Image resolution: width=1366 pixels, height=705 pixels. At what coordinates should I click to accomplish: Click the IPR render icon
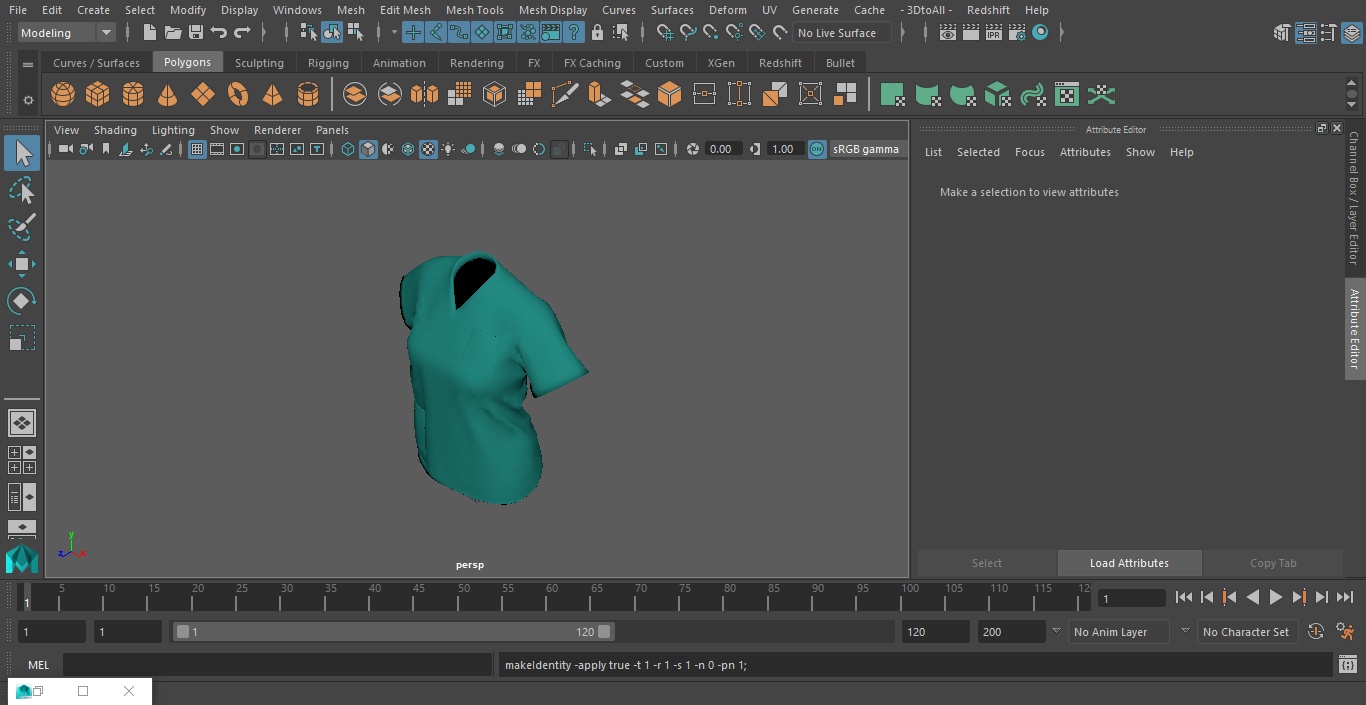tap(993, 33)
